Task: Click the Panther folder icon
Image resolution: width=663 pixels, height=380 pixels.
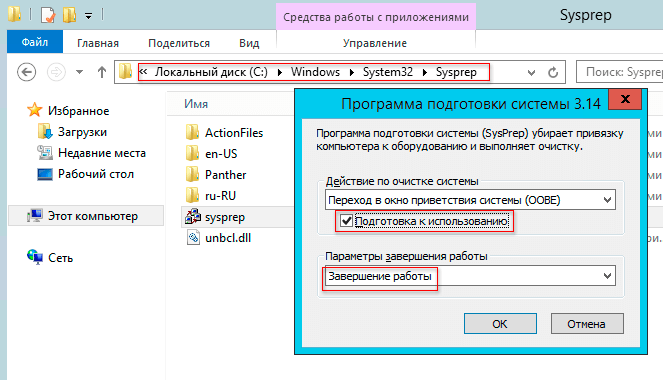Action: (192, 174)
